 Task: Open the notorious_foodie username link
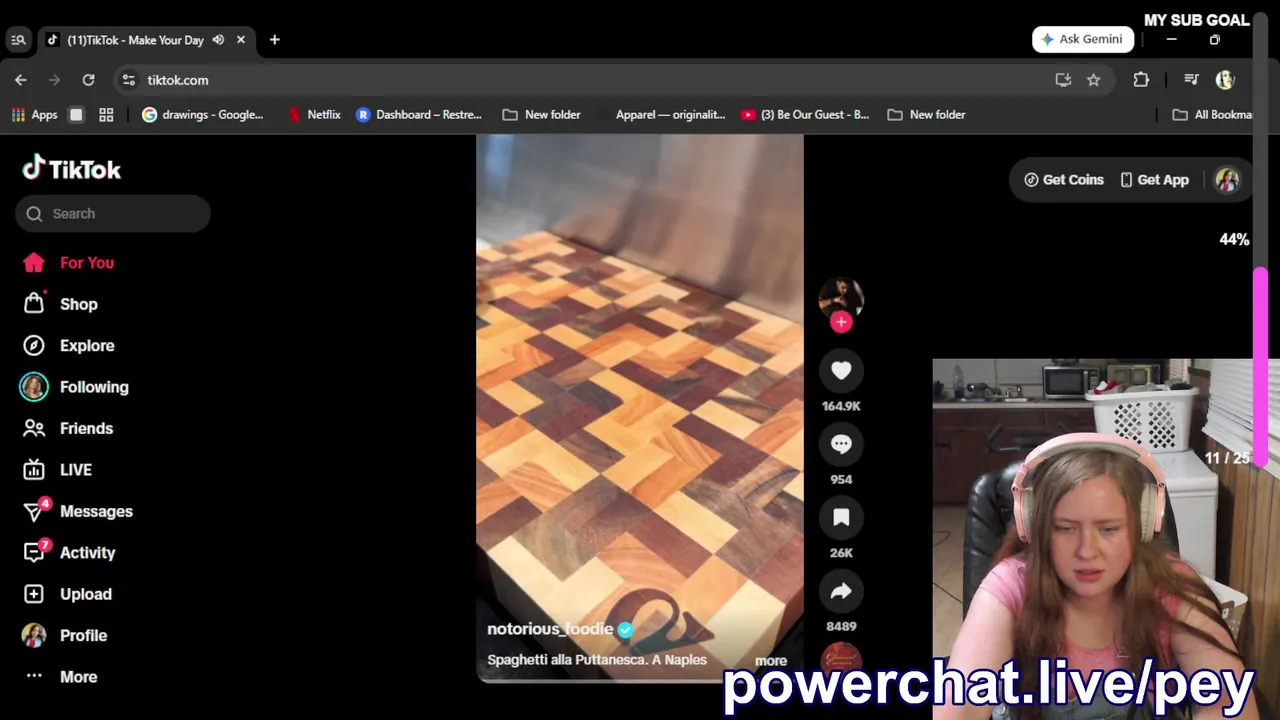click(550, 629)
